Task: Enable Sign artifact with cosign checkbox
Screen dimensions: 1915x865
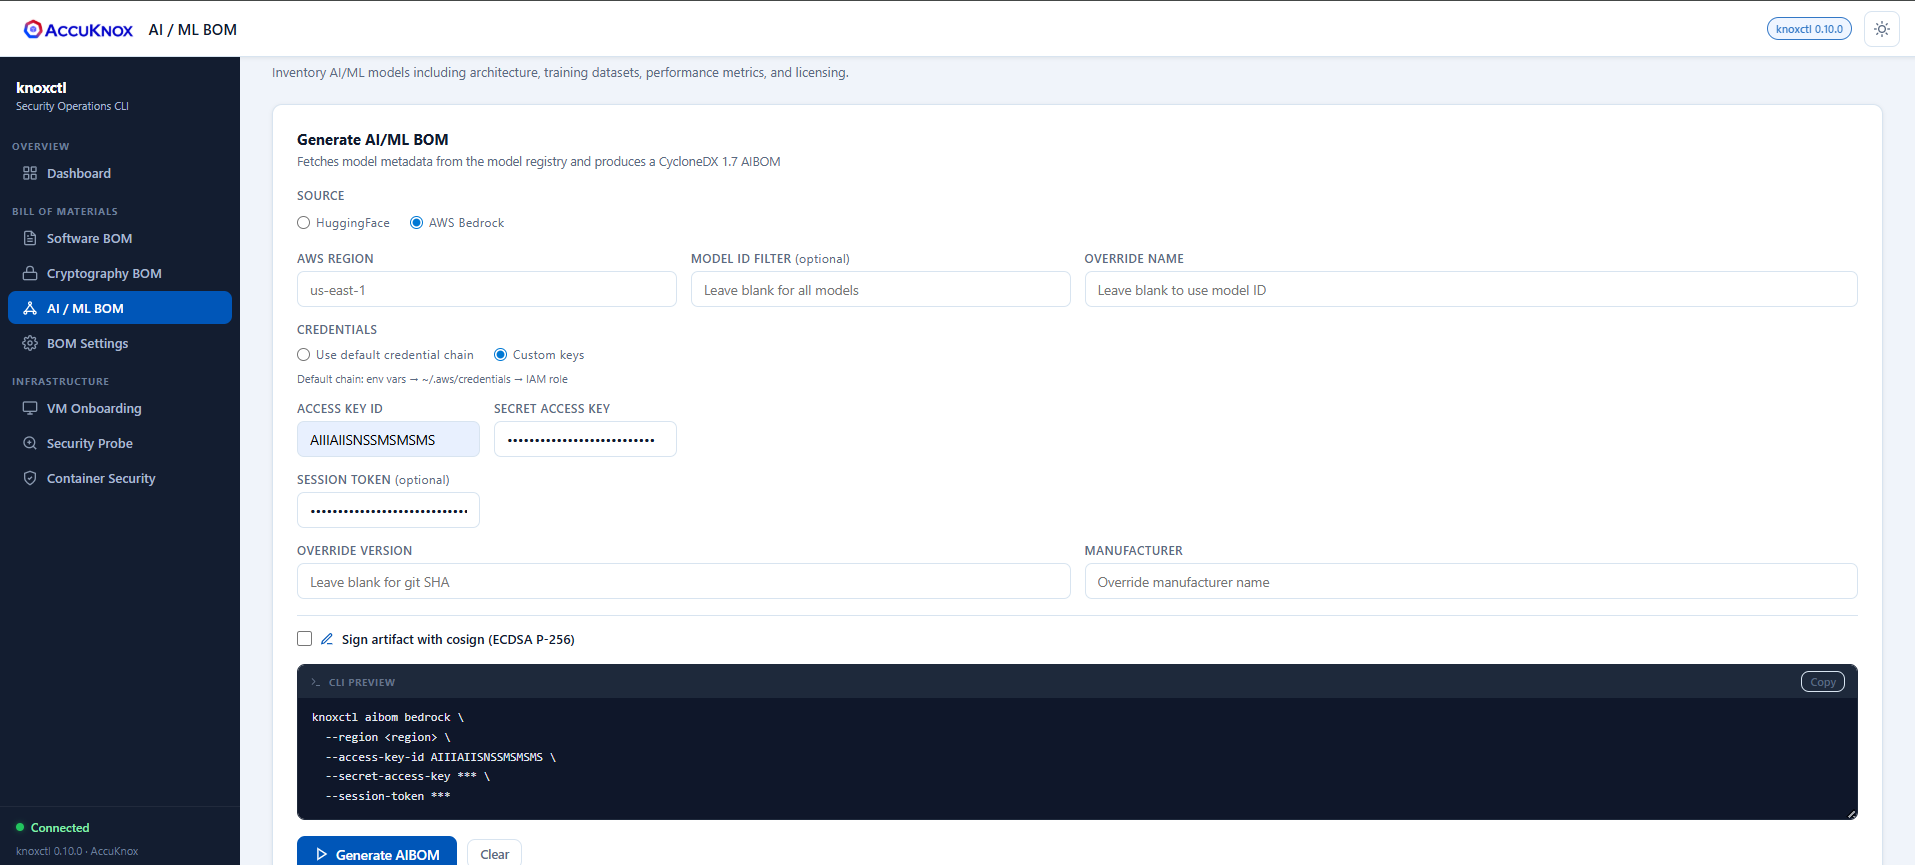Action: [x=305, y=639]
